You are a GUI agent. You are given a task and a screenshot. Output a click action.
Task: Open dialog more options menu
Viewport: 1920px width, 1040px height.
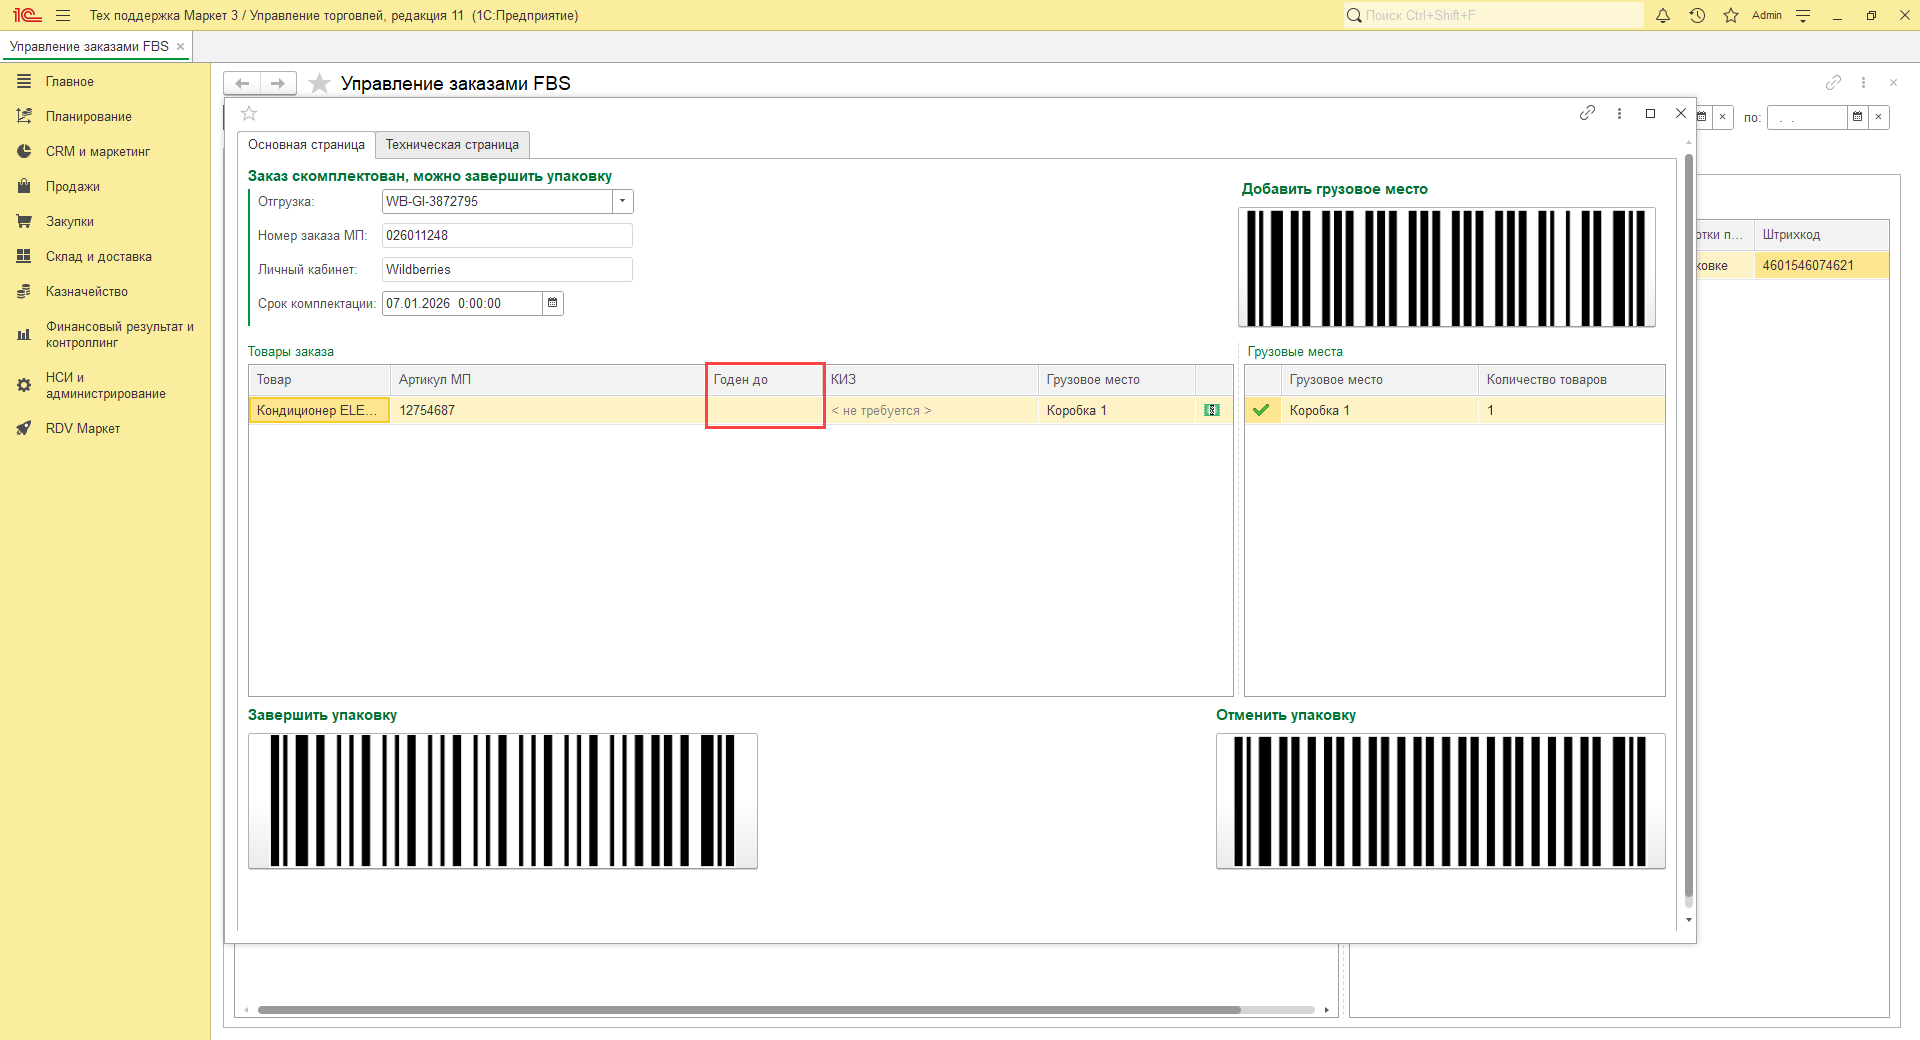click(1619, 113)
